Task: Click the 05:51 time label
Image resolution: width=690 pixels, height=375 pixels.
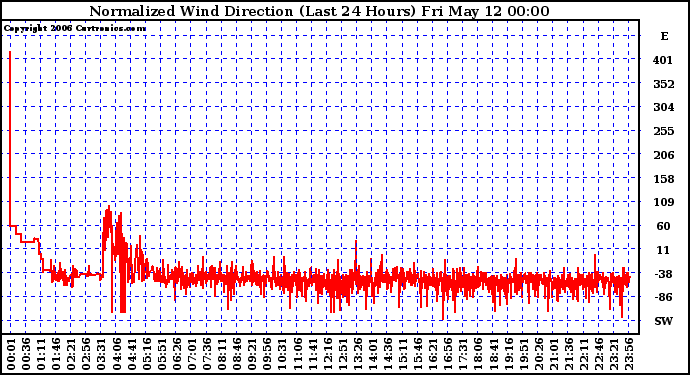Action: [161, 354]
